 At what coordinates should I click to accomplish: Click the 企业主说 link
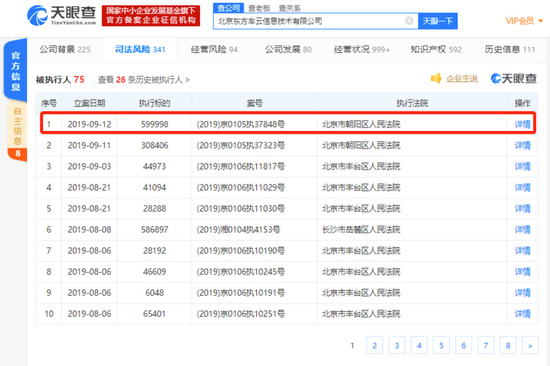[462, 78]
